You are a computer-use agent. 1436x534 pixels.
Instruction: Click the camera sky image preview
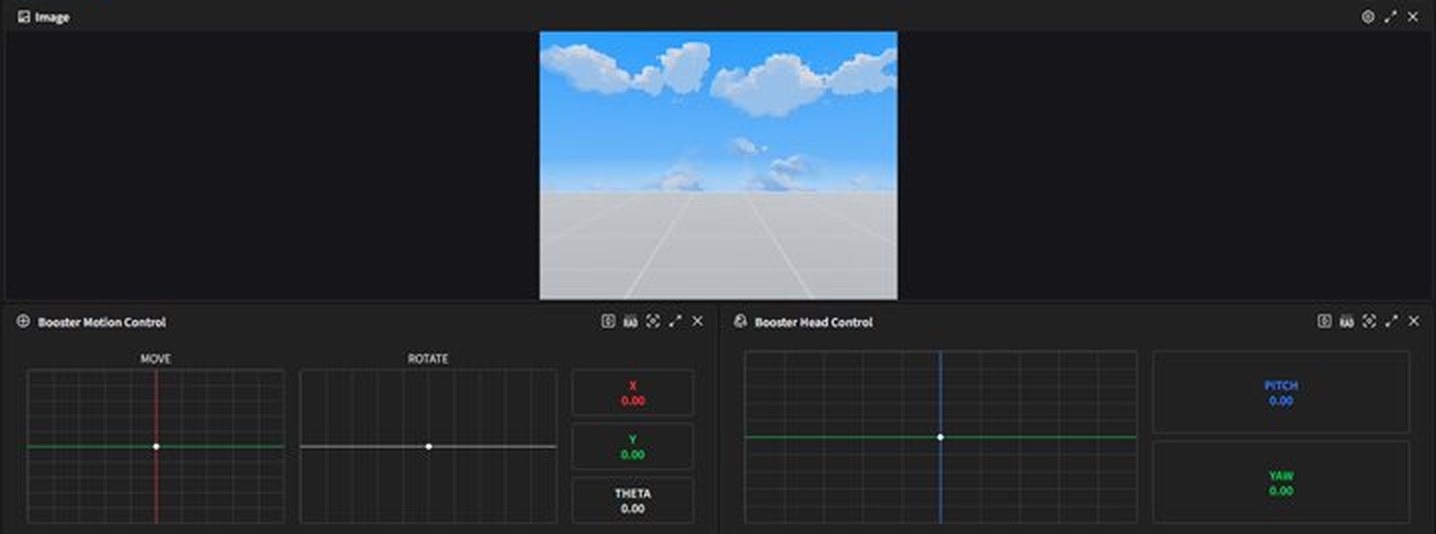(718, 165)
